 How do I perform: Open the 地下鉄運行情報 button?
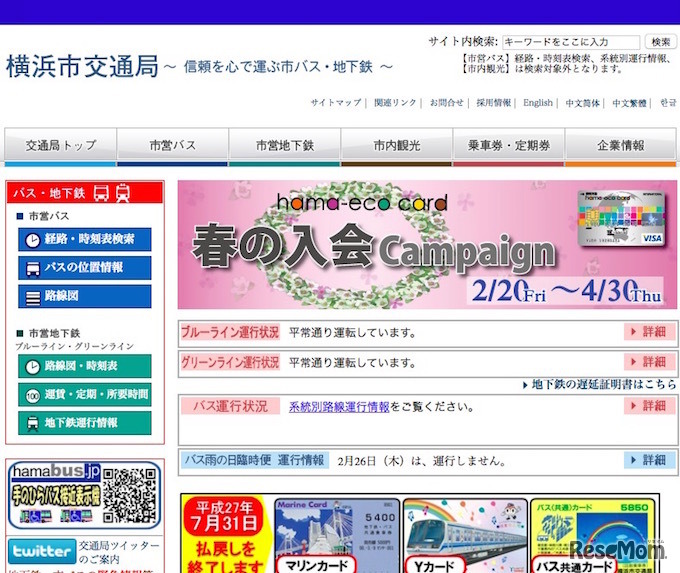click(85, 423)
